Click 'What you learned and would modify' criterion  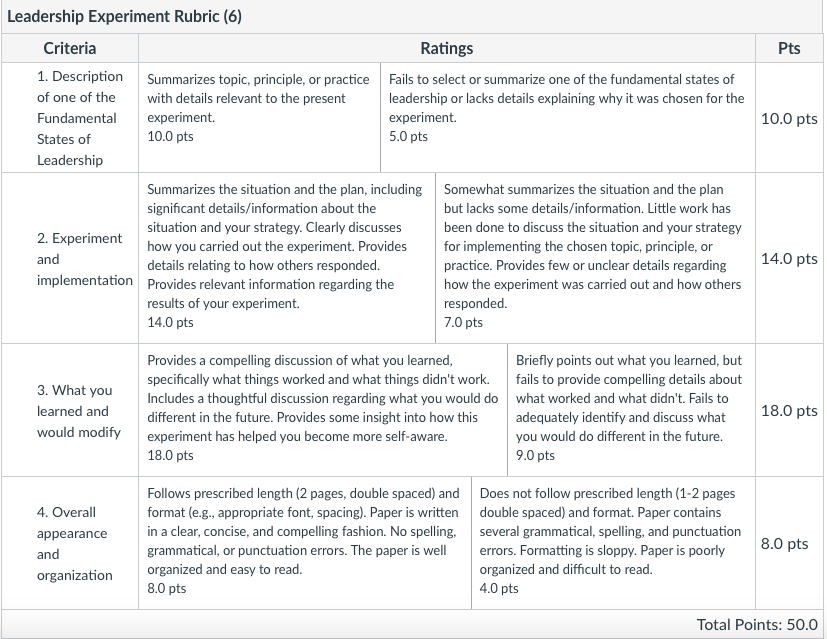coord(79,411)
